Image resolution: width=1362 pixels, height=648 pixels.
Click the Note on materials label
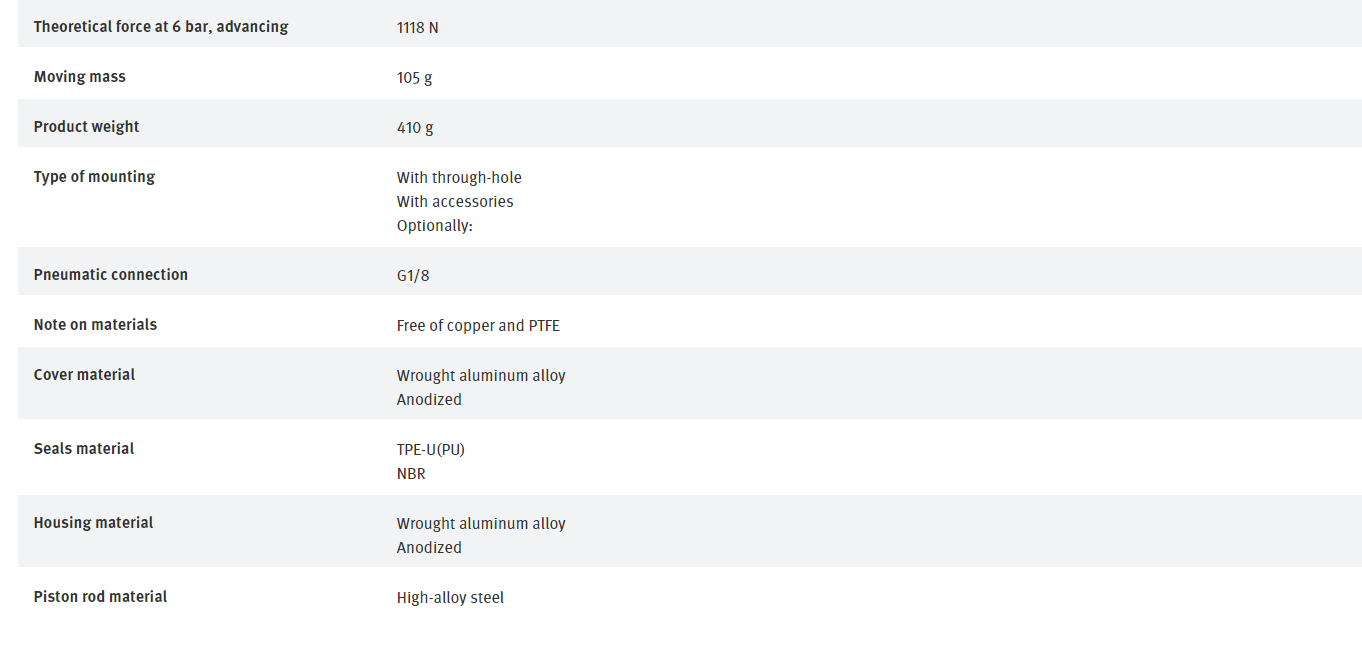click(95, 325)
